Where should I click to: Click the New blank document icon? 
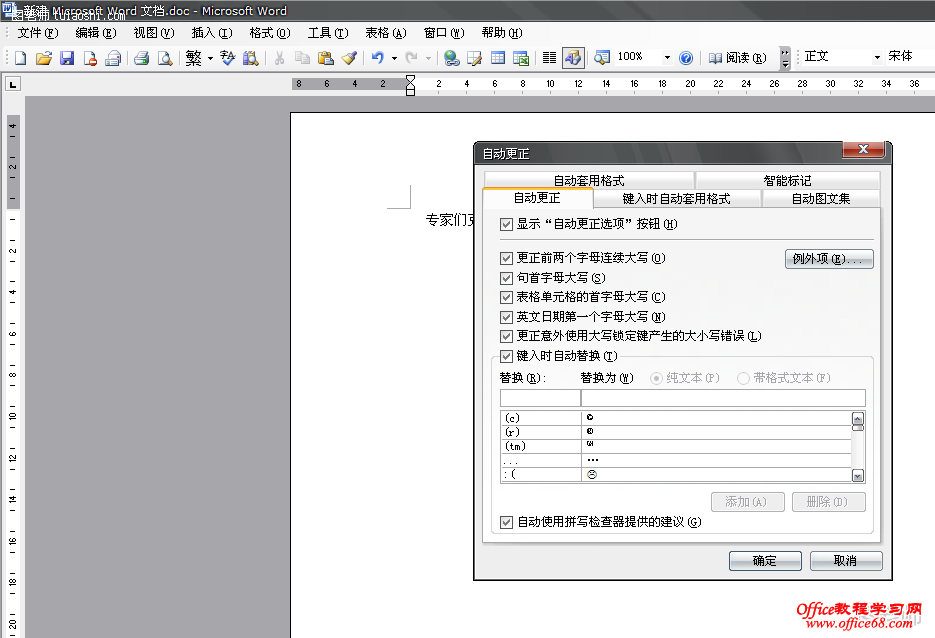coord(21,58)
